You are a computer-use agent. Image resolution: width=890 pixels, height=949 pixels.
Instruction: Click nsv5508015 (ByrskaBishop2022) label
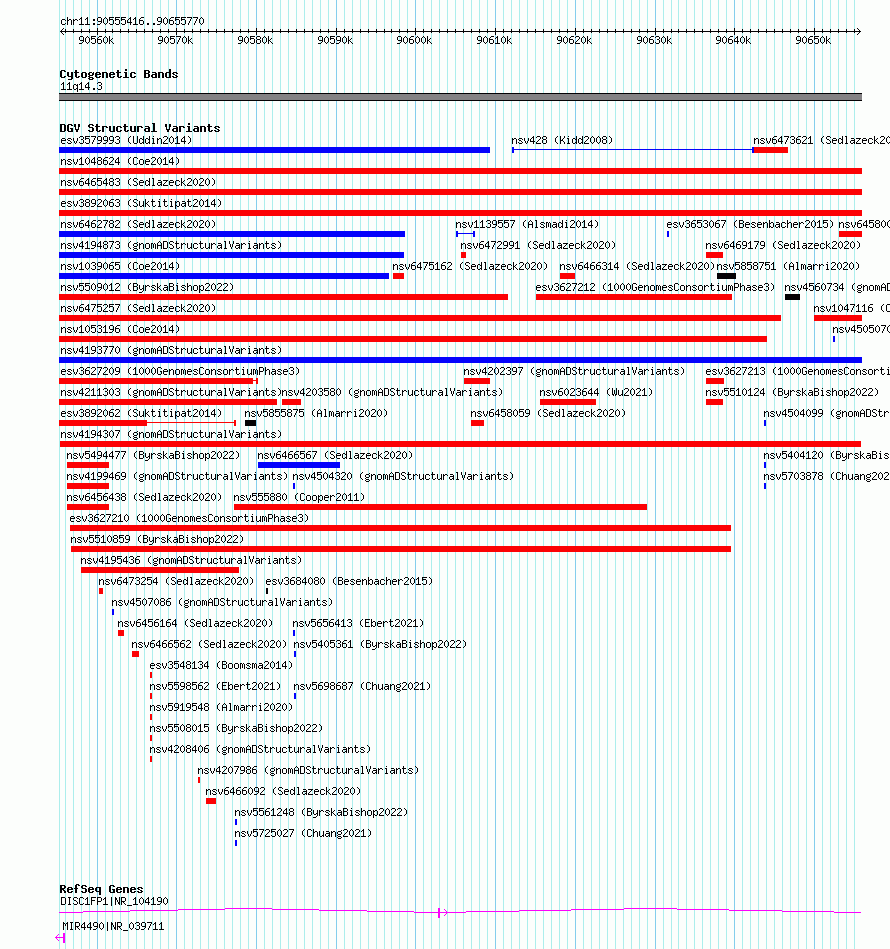pos(236,728)
